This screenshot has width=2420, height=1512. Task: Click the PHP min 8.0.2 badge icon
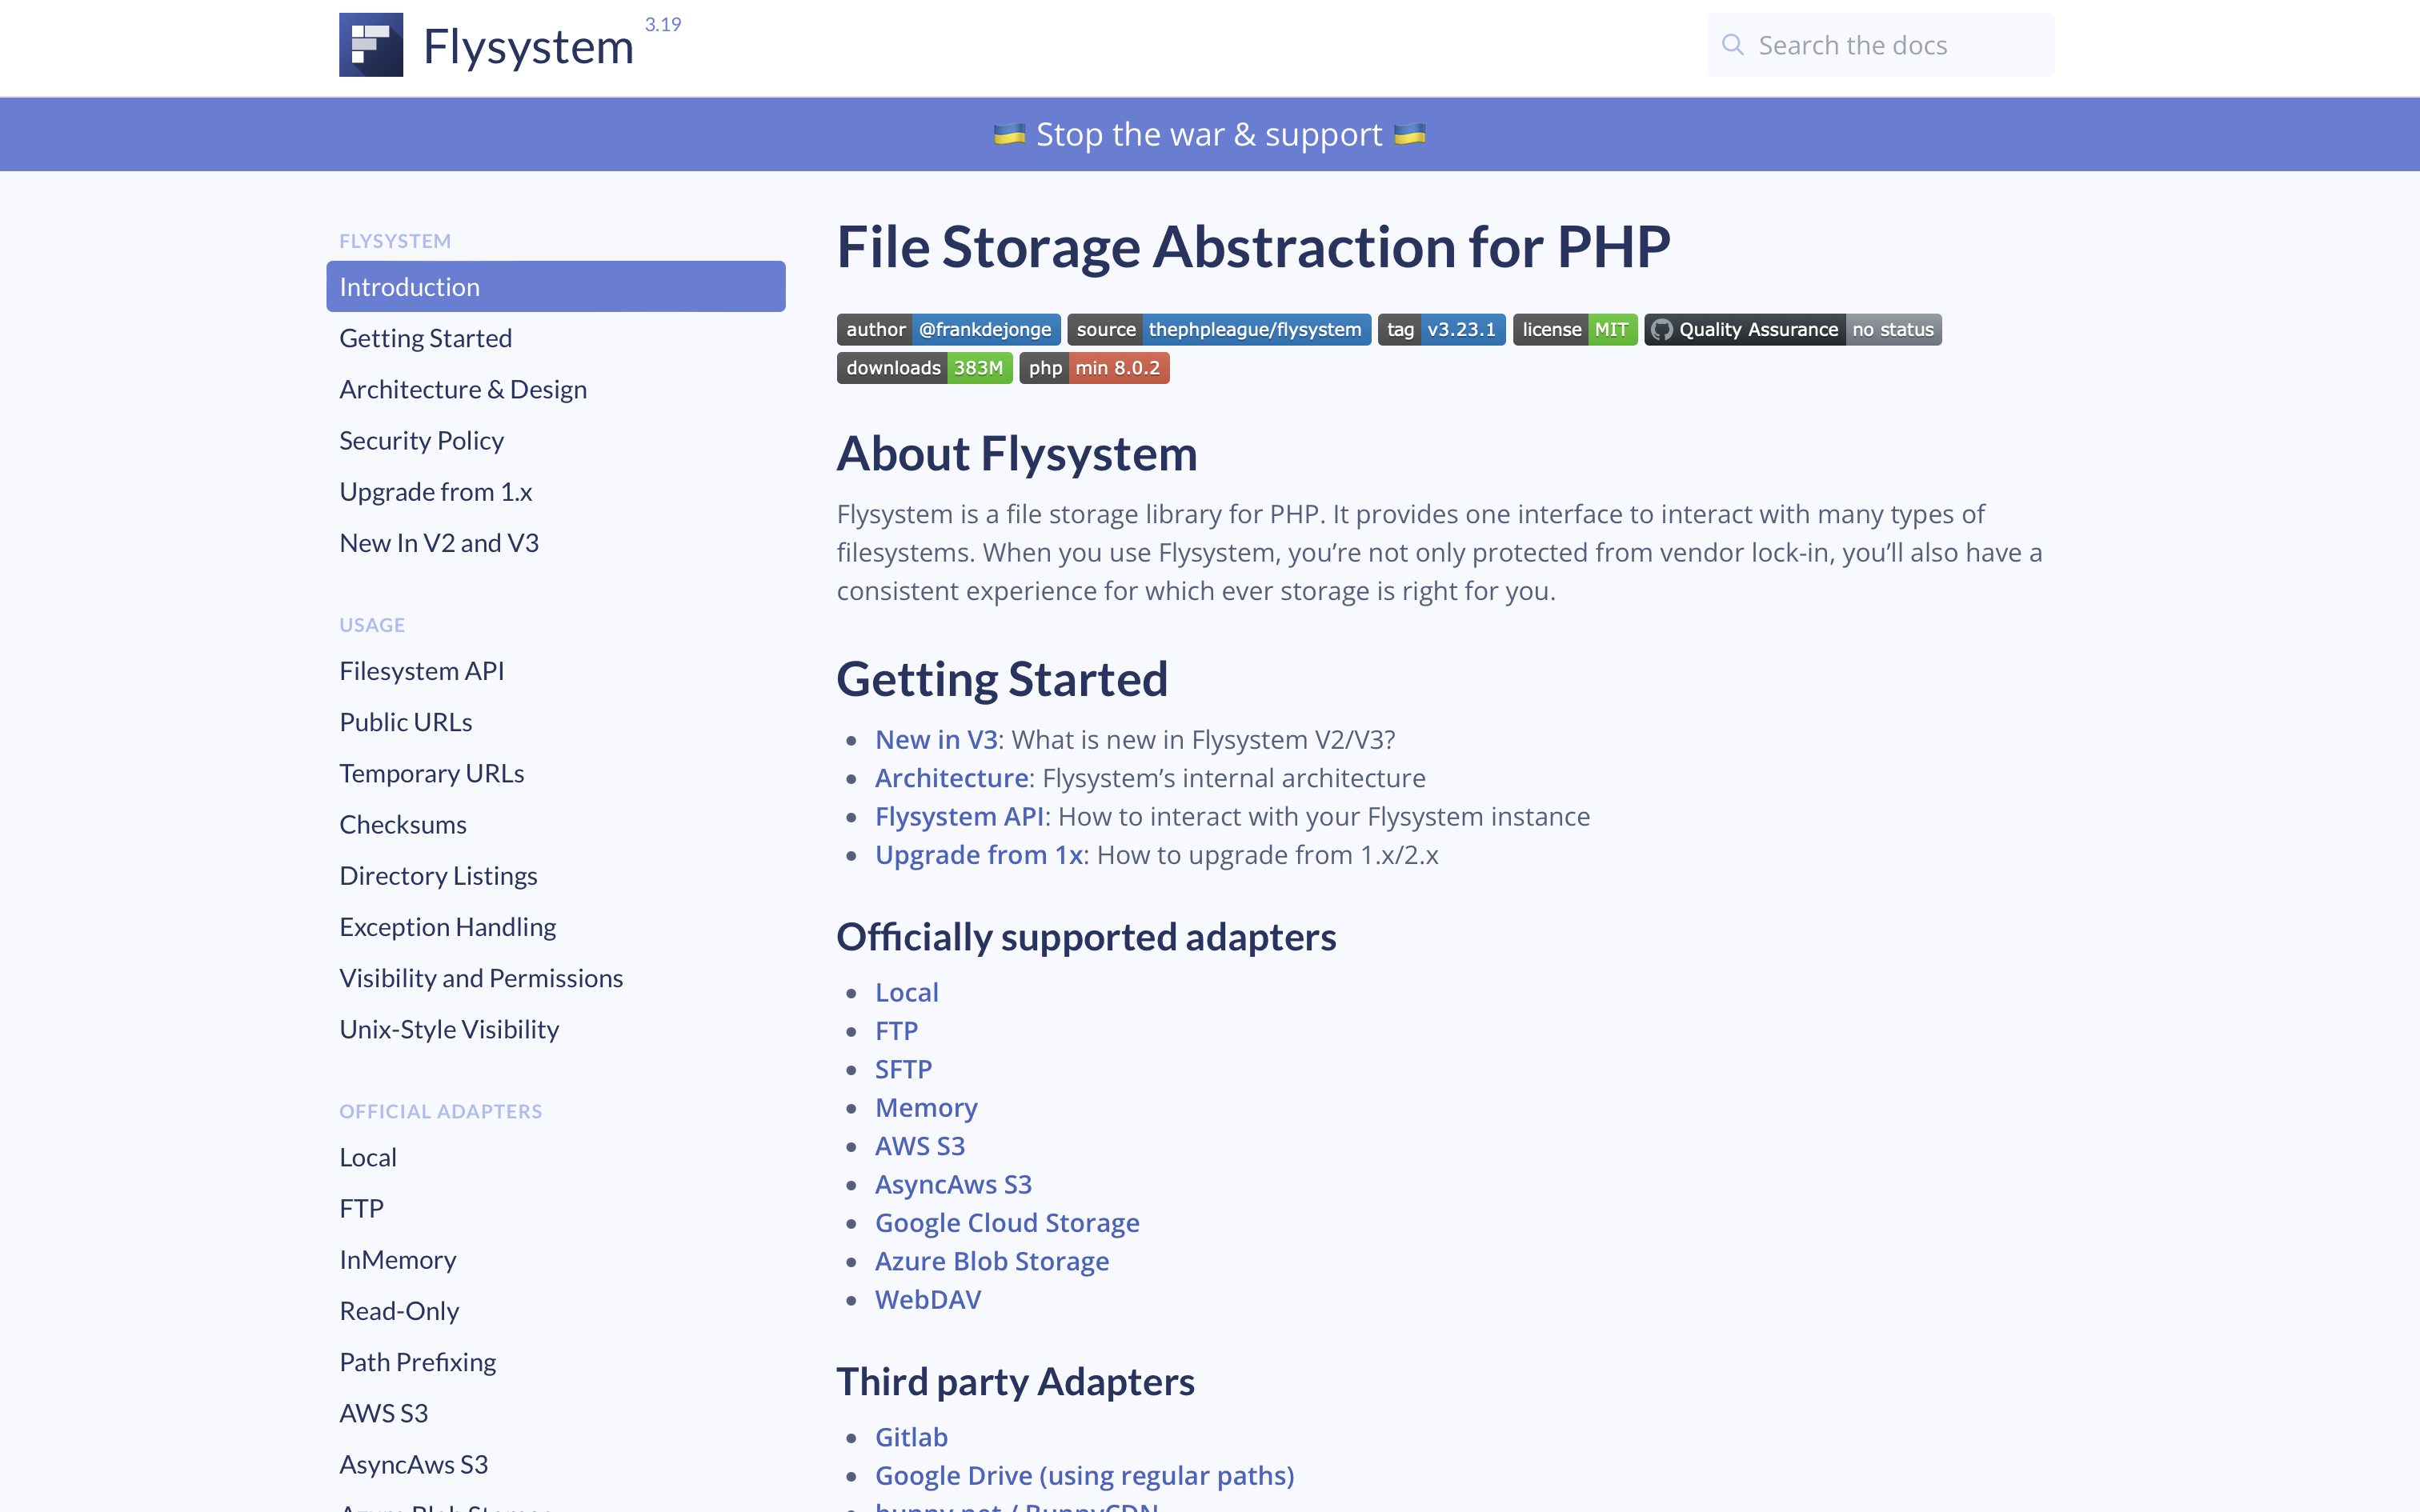tap(1094, 367)
